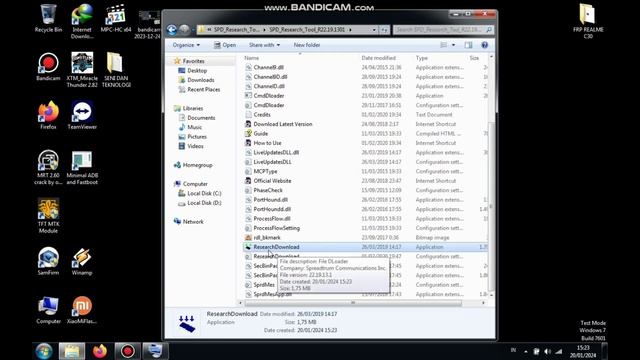Click the search box in Explorer
This screenshot has width=640, height=360.
[x=443, y=30]
